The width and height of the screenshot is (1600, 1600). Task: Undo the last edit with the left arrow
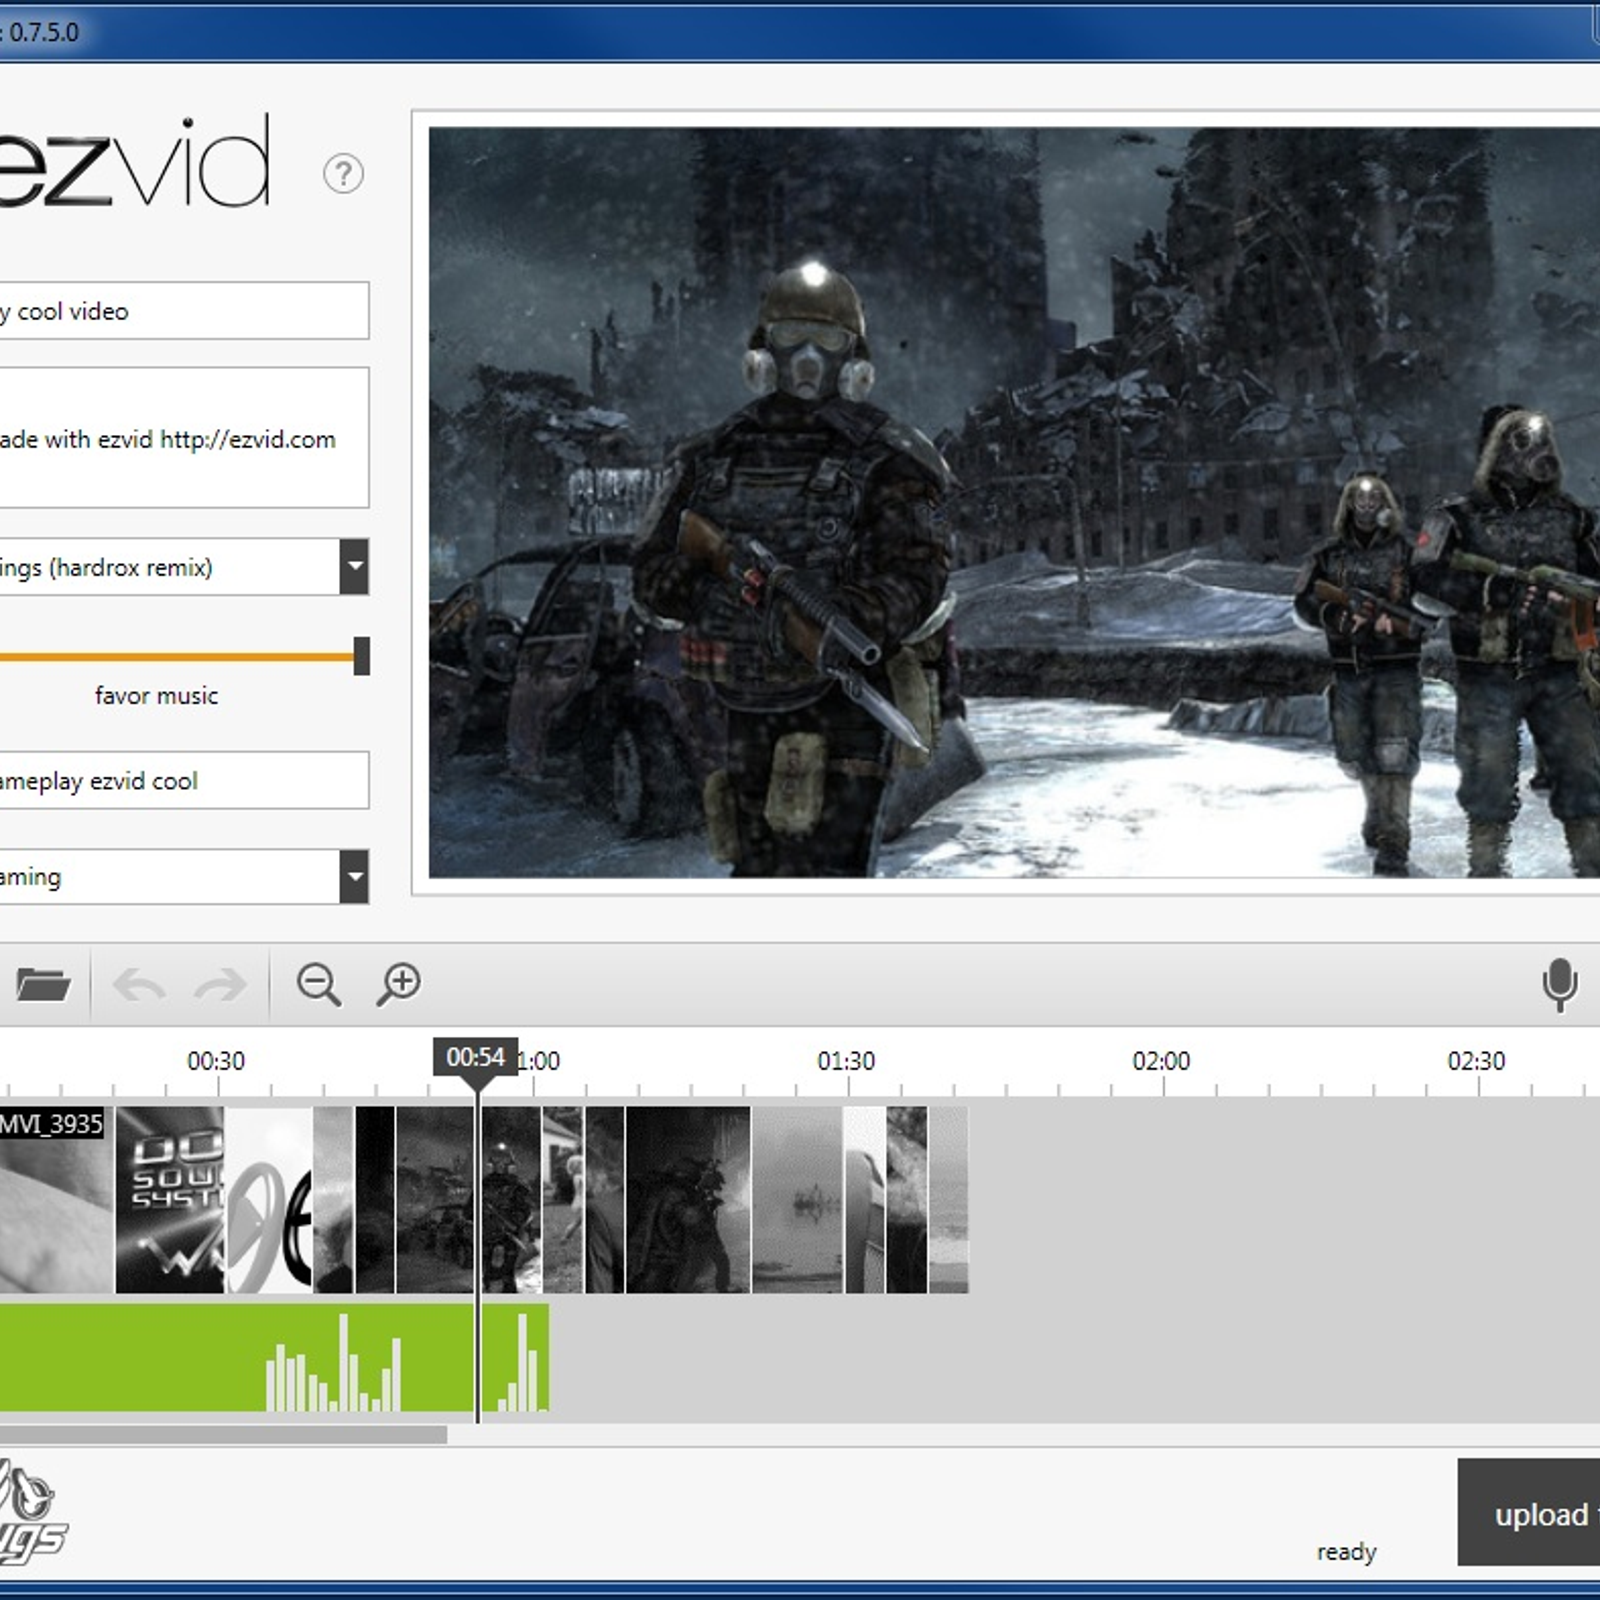coord(139,985)
